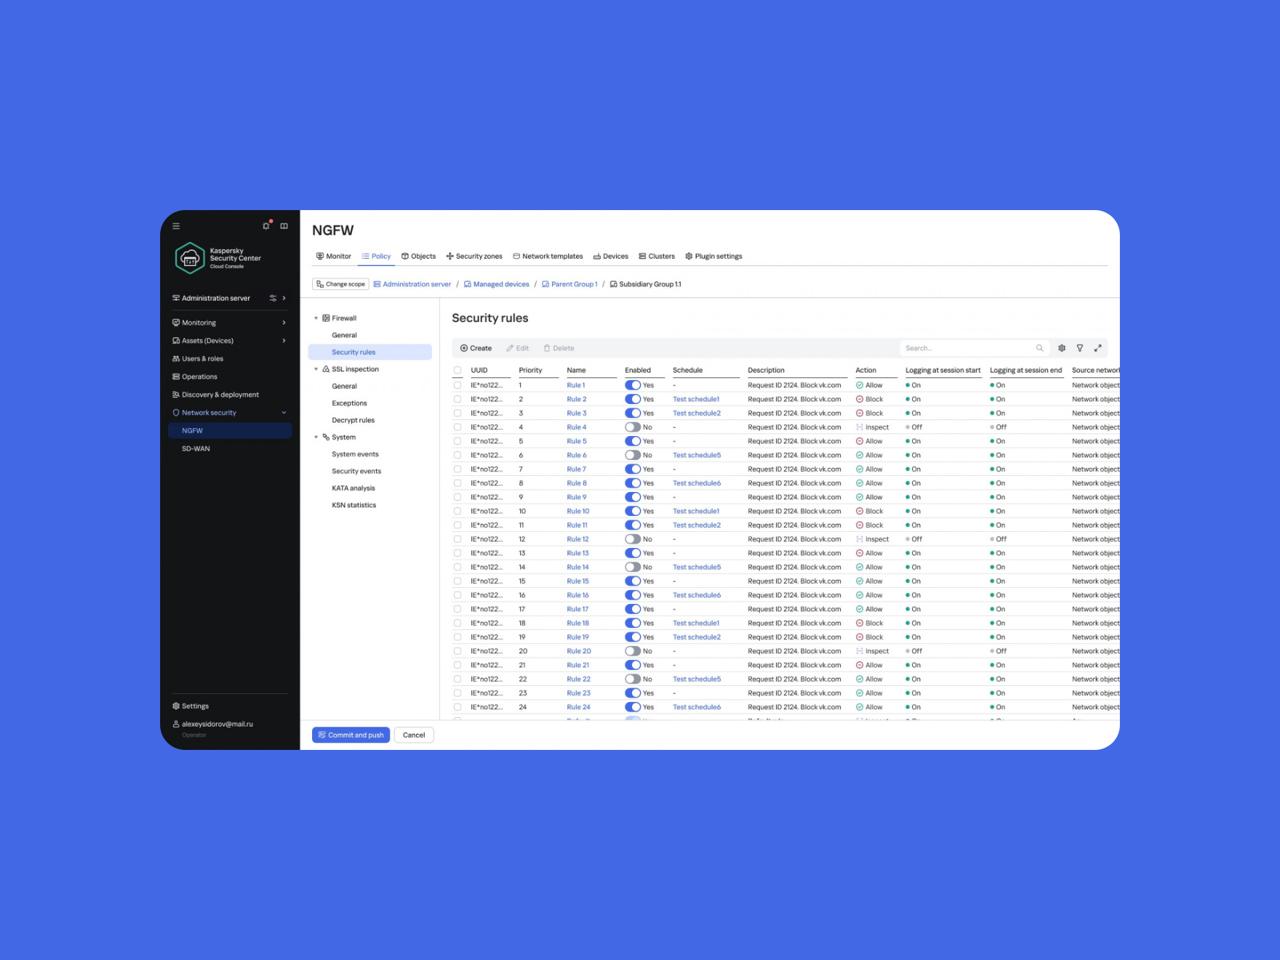Enable the Rule 4 toggle switch
1280x960 pixels.
click(x=632, y=427)
